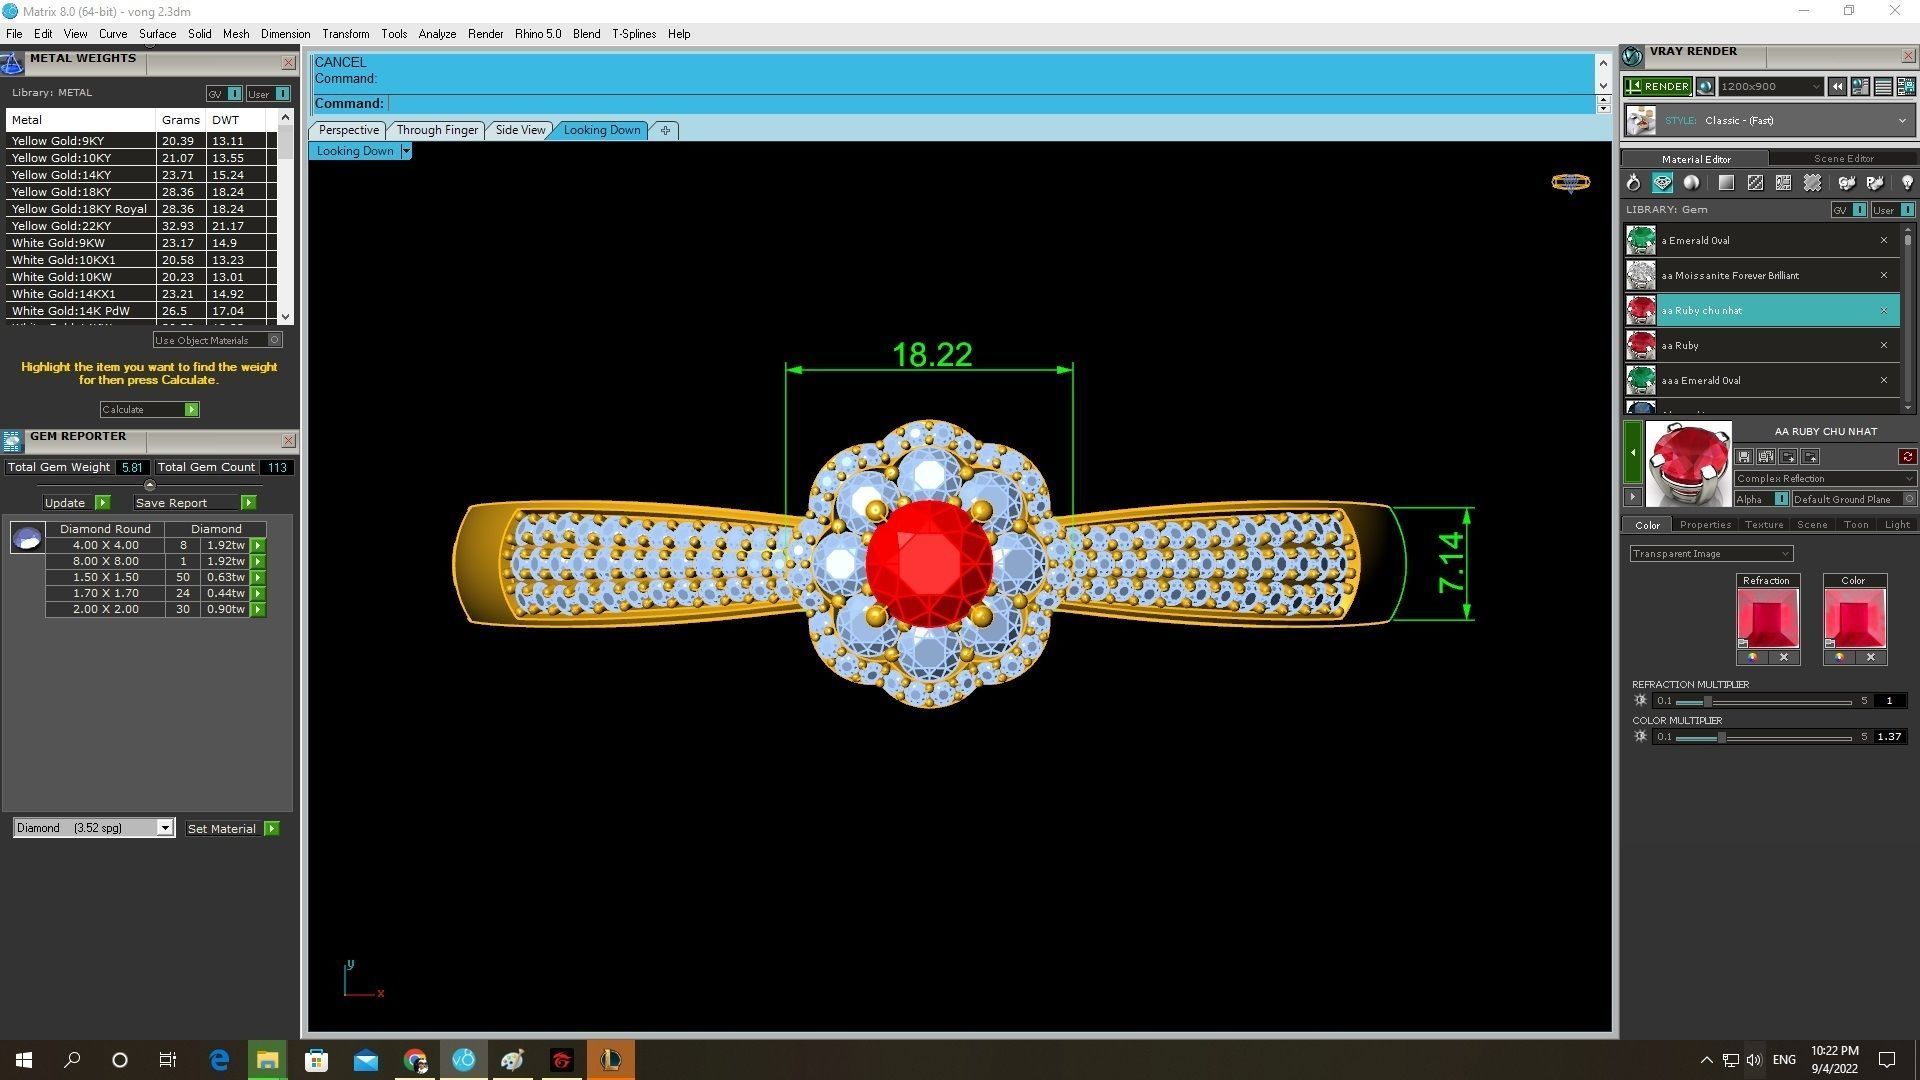Click the green arrow for 1.50 X 1.50 row
Image resolution: width=1920 pixels, height=1080 pixels.
(x=258, y=578)
